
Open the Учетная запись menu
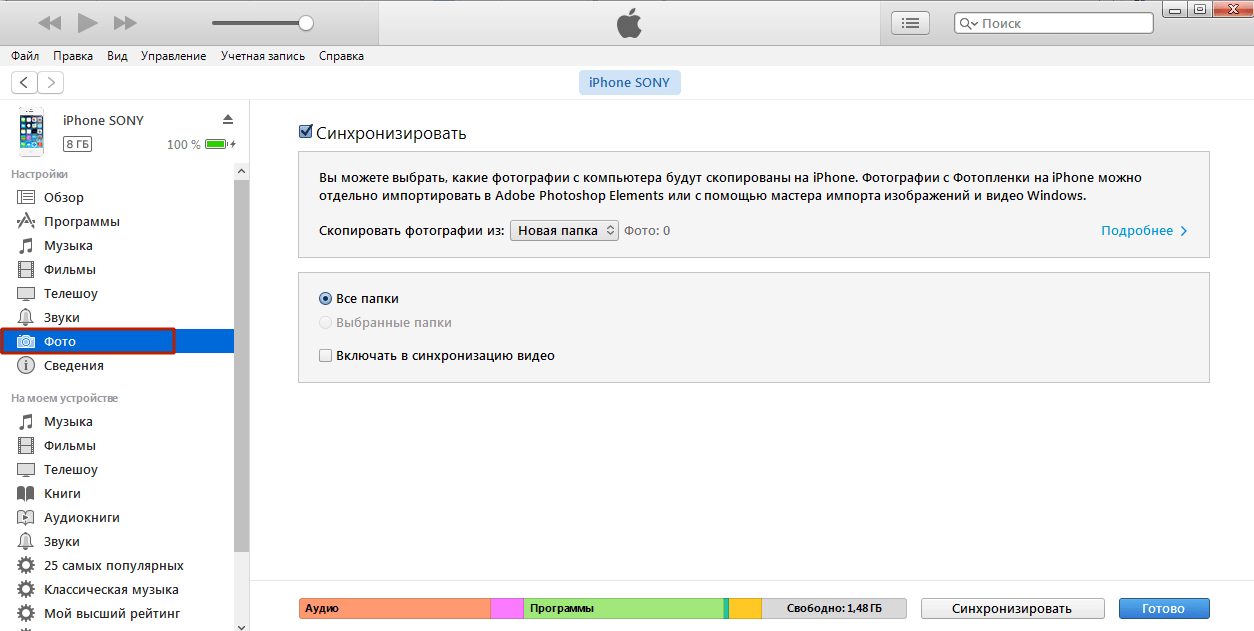(263, 56)
